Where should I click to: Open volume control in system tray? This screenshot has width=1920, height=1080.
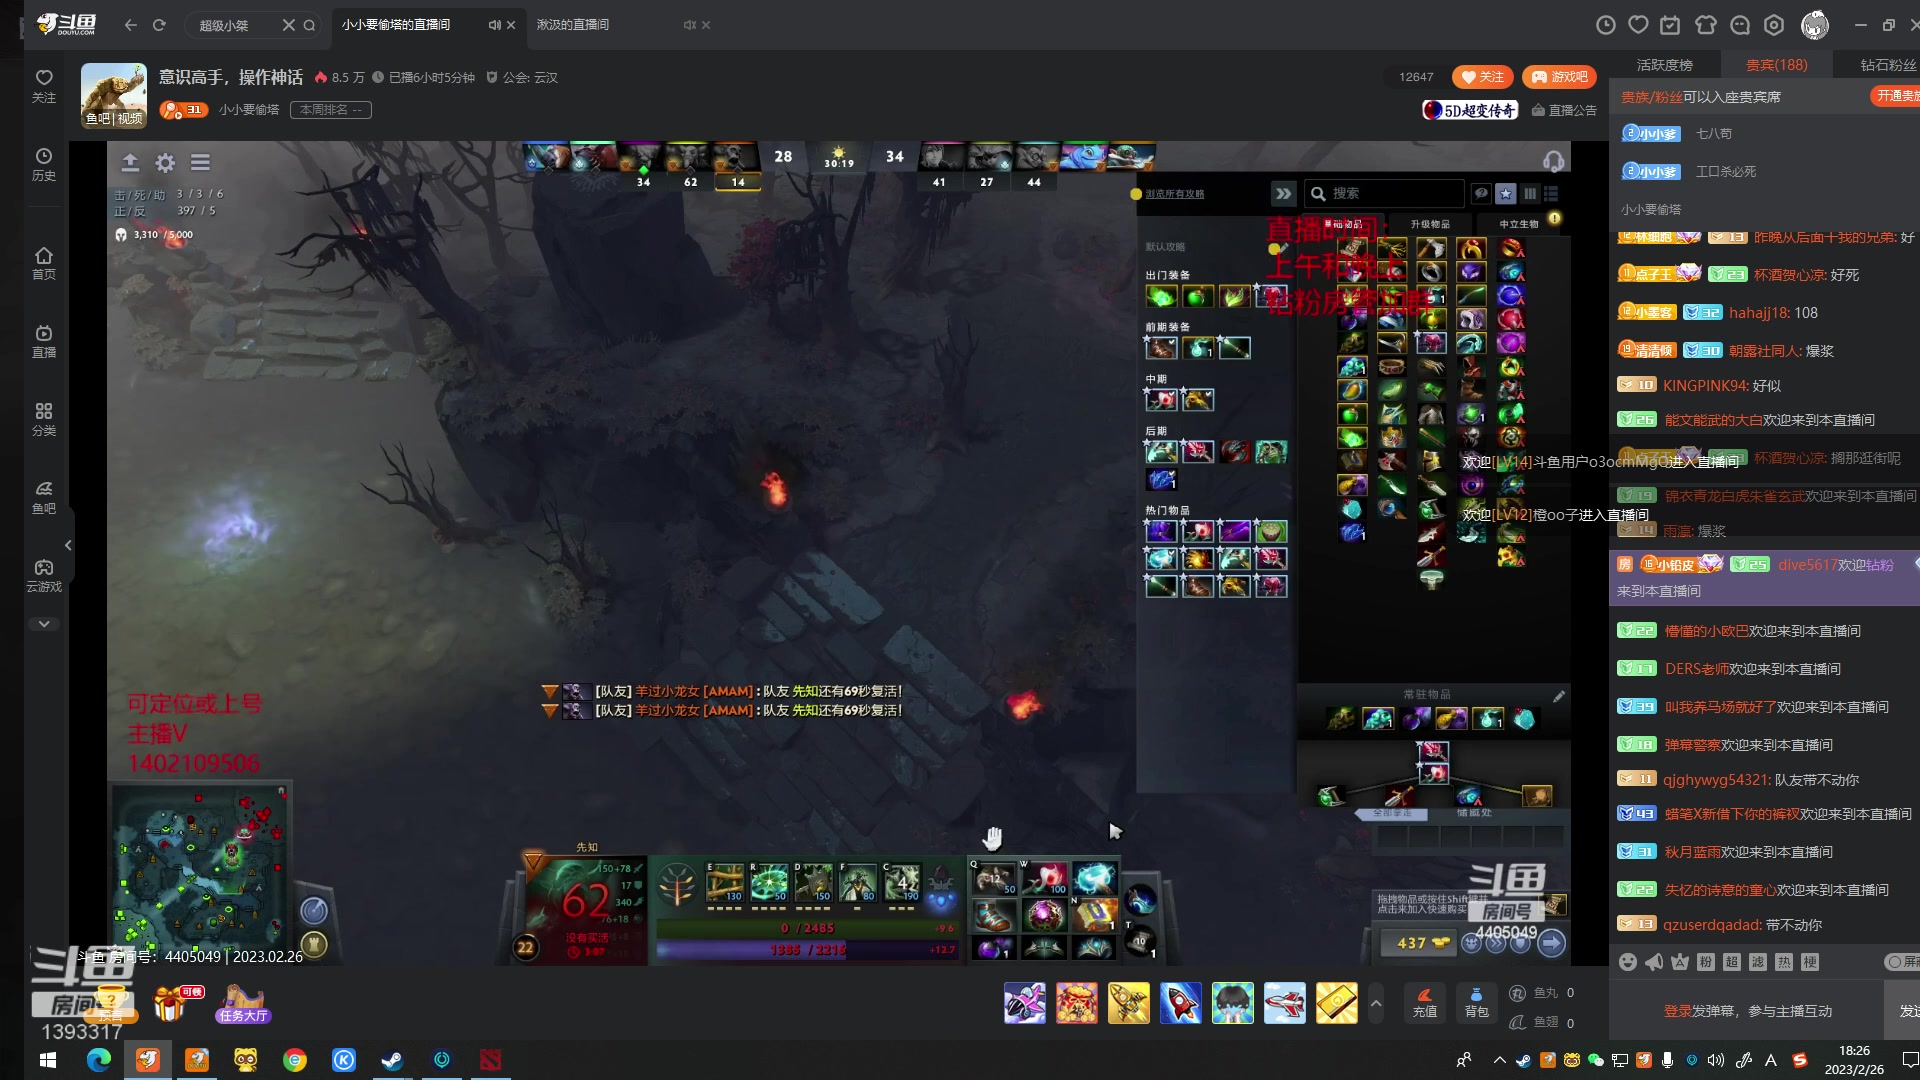pos(1716,1060)
